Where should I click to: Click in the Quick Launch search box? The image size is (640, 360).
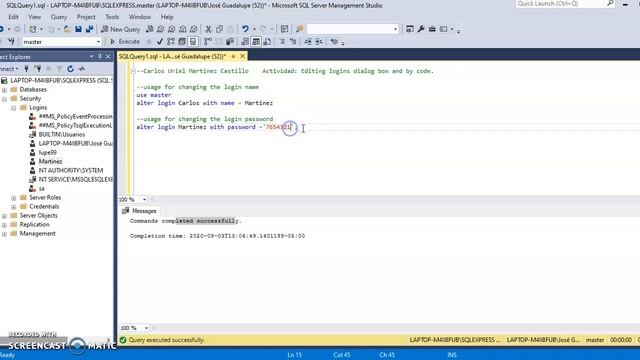tap(565, 4)
